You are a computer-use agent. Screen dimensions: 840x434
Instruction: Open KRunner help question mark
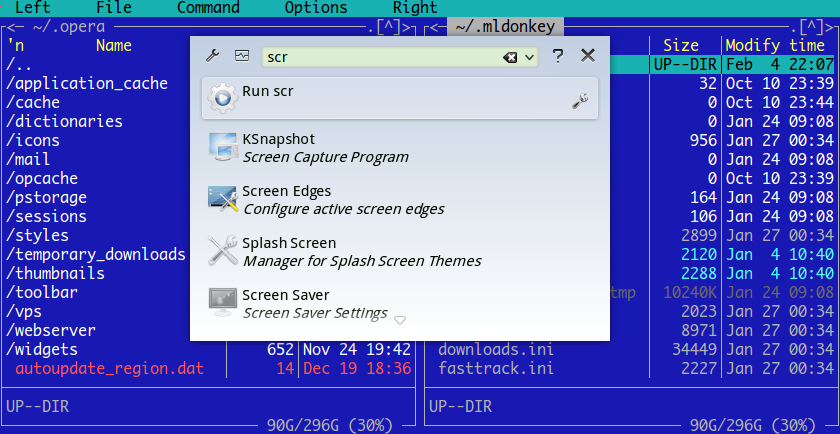pos(558,56)
